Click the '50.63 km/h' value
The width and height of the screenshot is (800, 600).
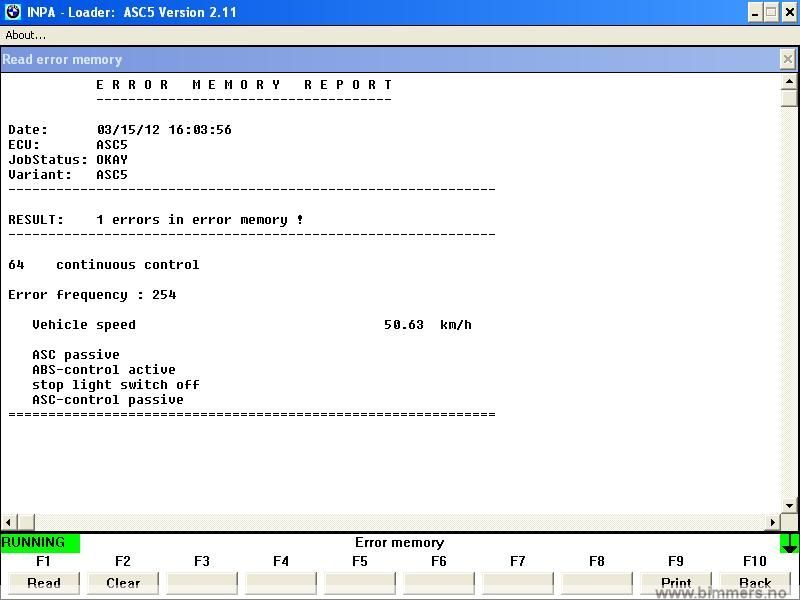[x=428, y=325]
